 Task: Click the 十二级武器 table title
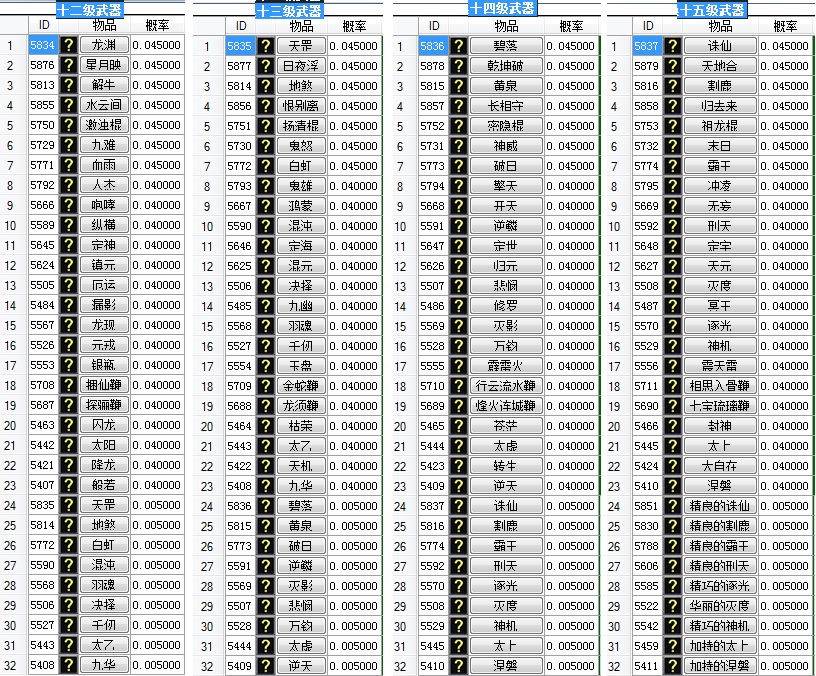(89, 9)
